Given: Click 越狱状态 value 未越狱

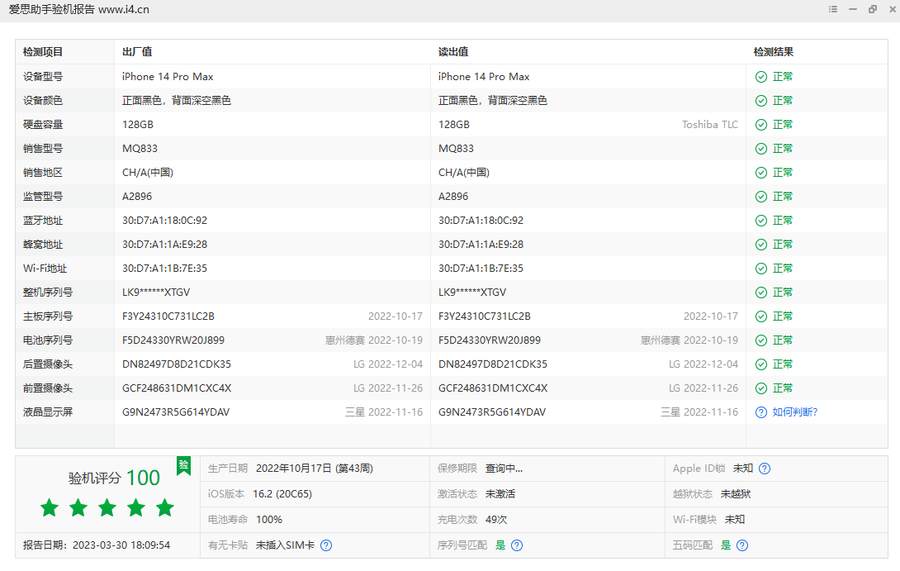Looking at the screenshot, I should coord(736,494).
